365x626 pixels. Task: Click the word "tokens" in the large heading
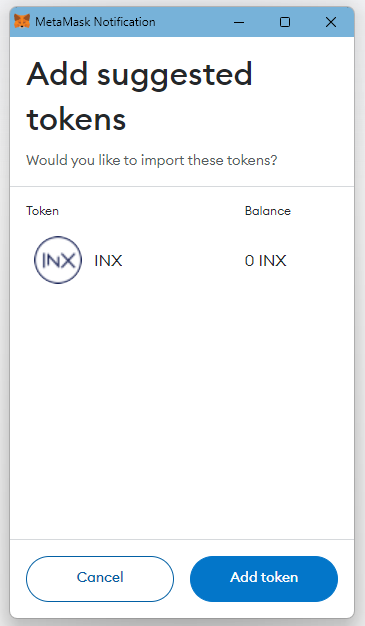click(x=76, y=119)
